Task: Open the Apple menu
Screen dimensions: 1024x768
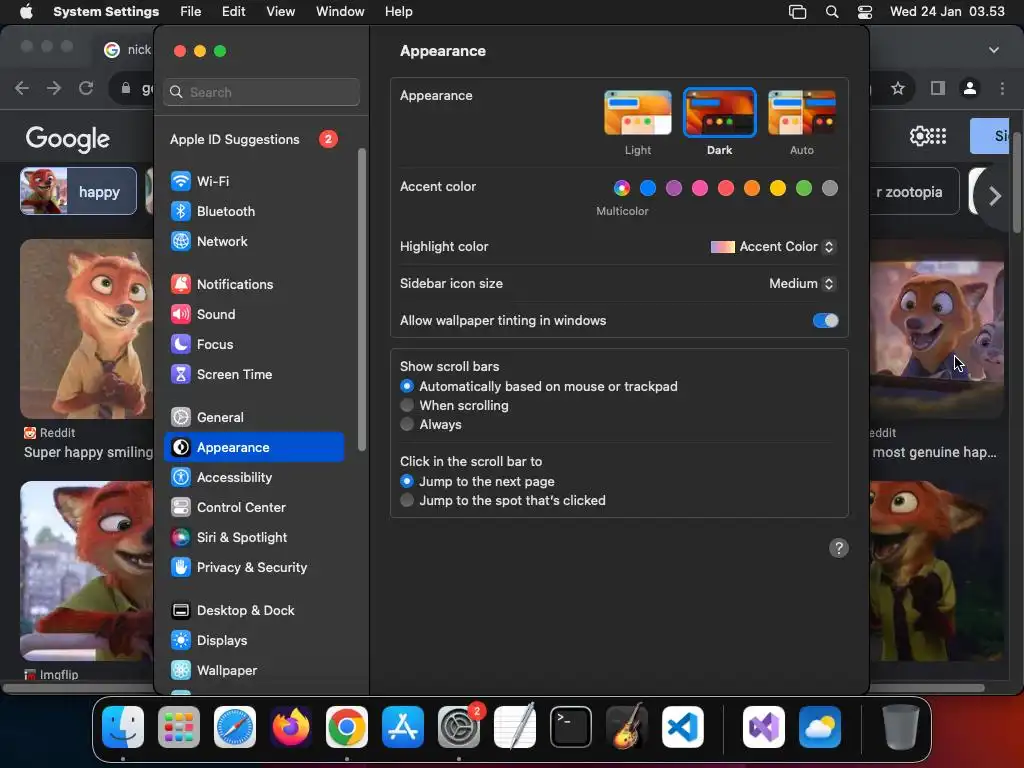Action: pyautogui.click(x=26, y=12)
